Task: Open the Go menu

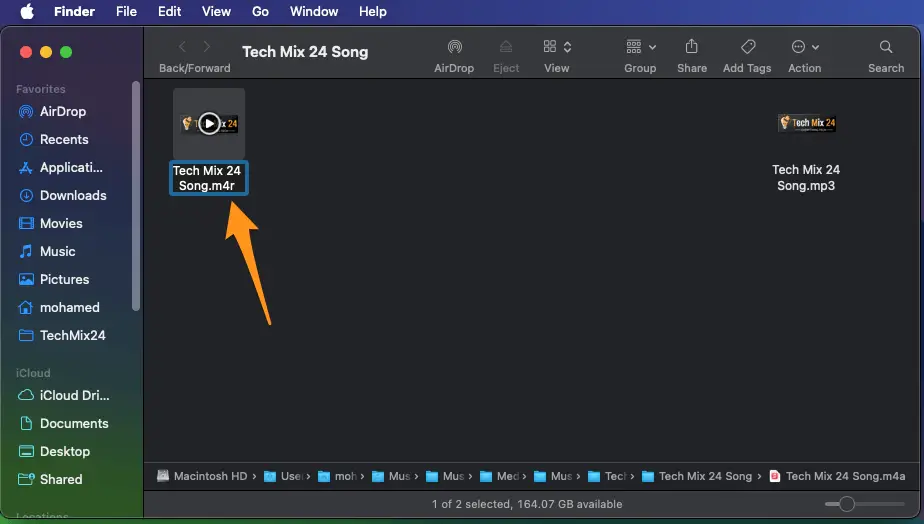Action: (260, 12)
